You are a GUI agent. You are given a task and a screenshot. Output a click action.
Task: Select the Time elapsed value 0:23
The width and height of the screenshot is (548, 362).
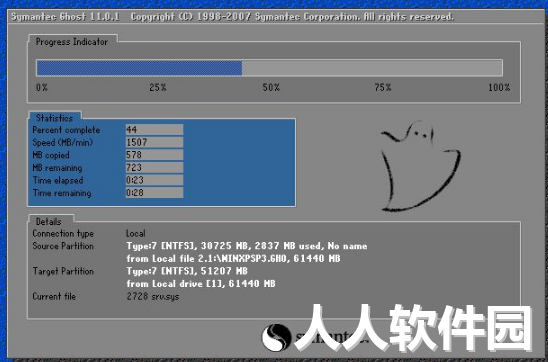(154, 180)
